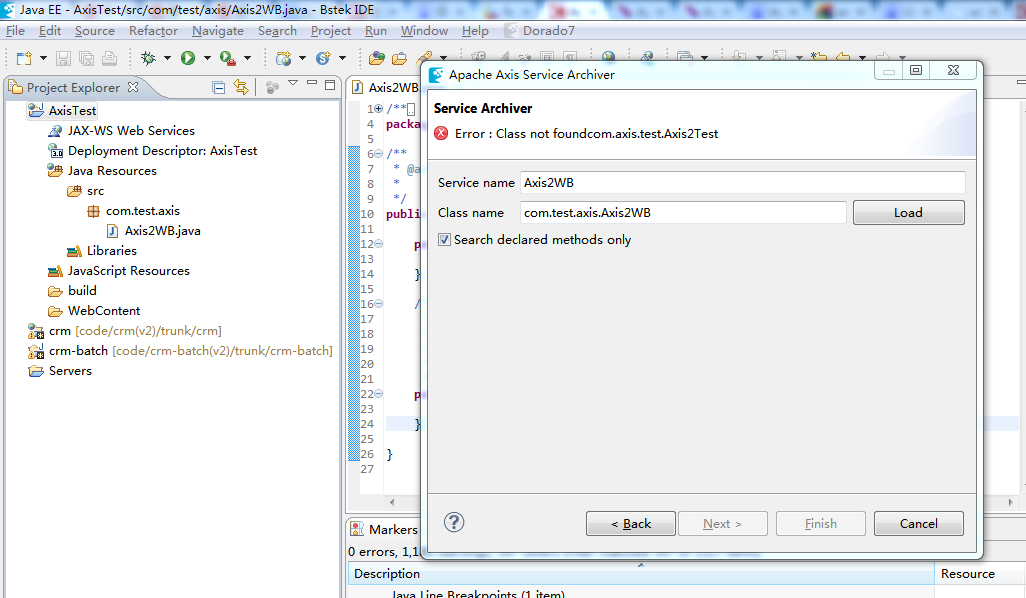This screenshot has height=598, width=1026.
Task: Click the Run External Tools icon
Action: click(227, 58)
